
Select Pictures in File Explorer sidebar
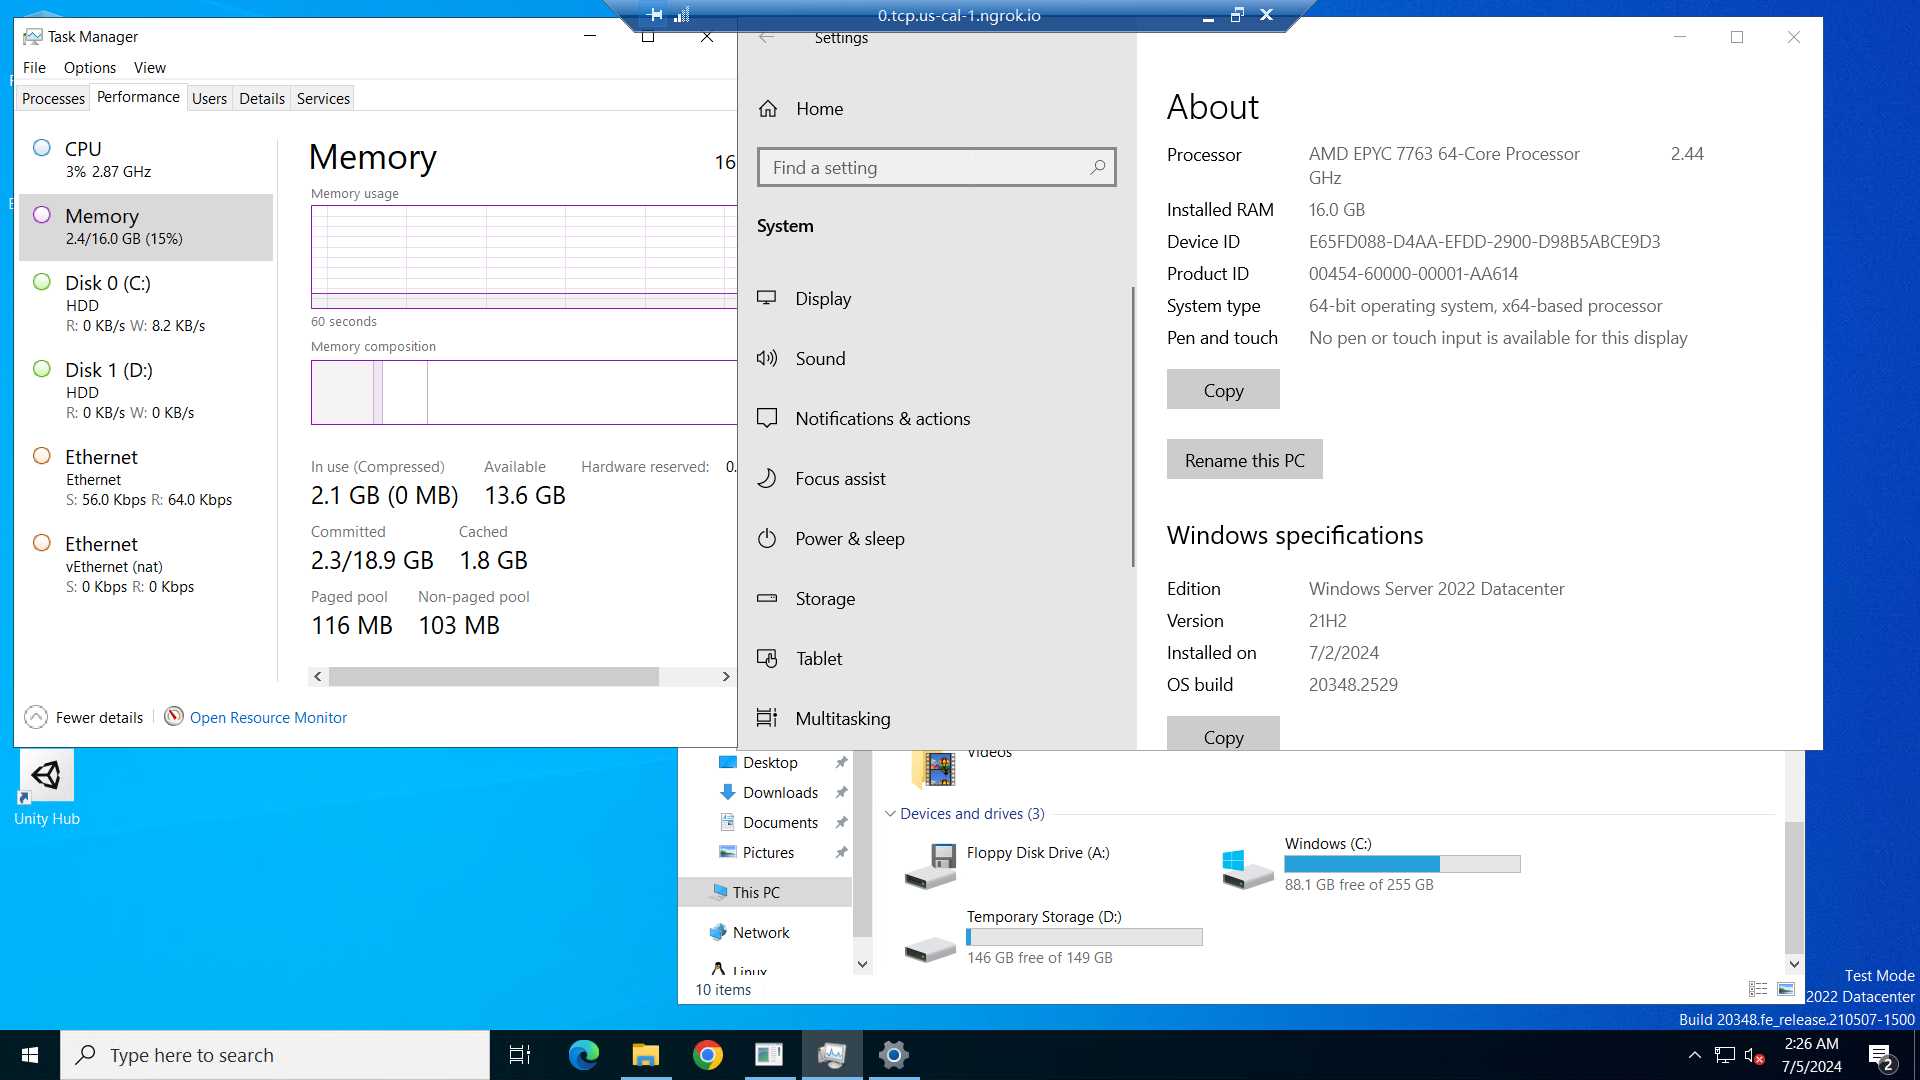[768, 852]
